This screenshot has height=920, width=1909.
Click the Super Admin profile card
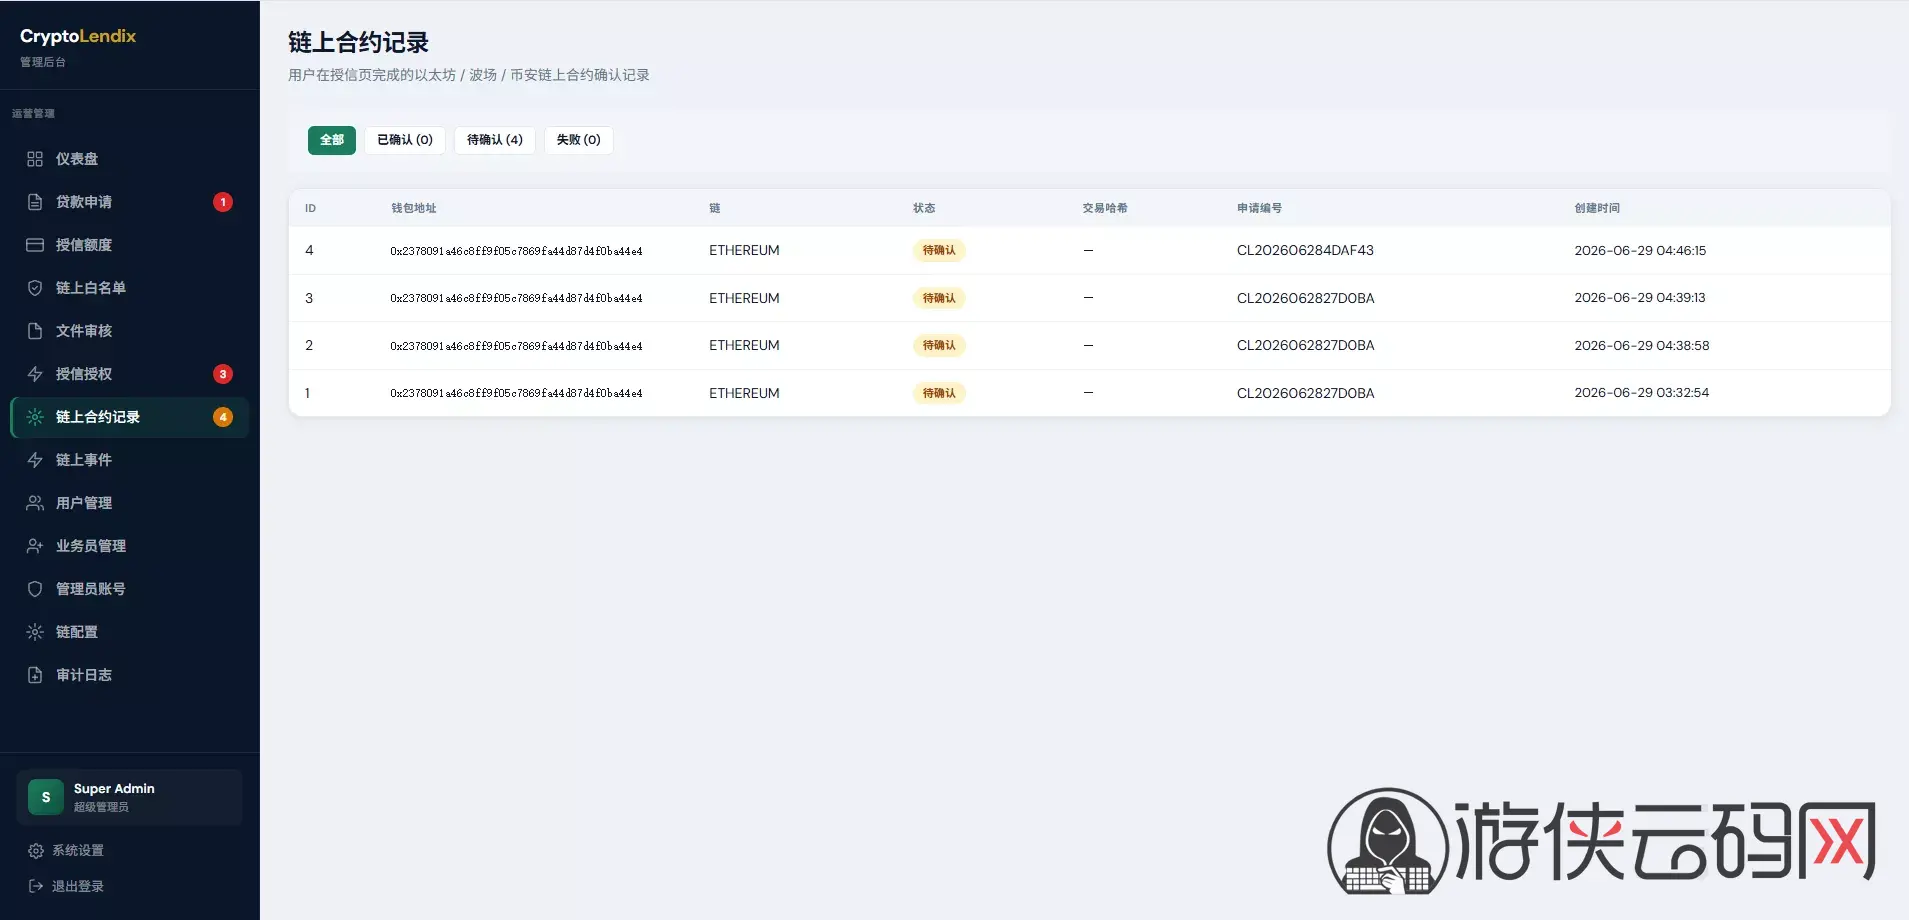(x=129, y=797)
